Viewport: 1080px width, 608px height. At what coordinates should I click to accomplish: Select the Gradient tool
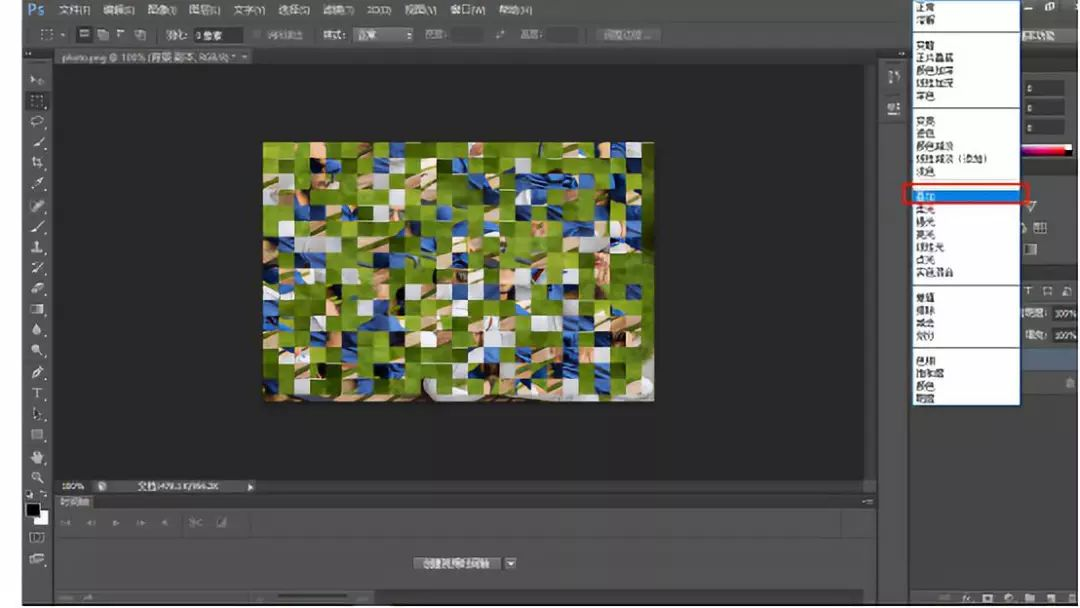37,309
